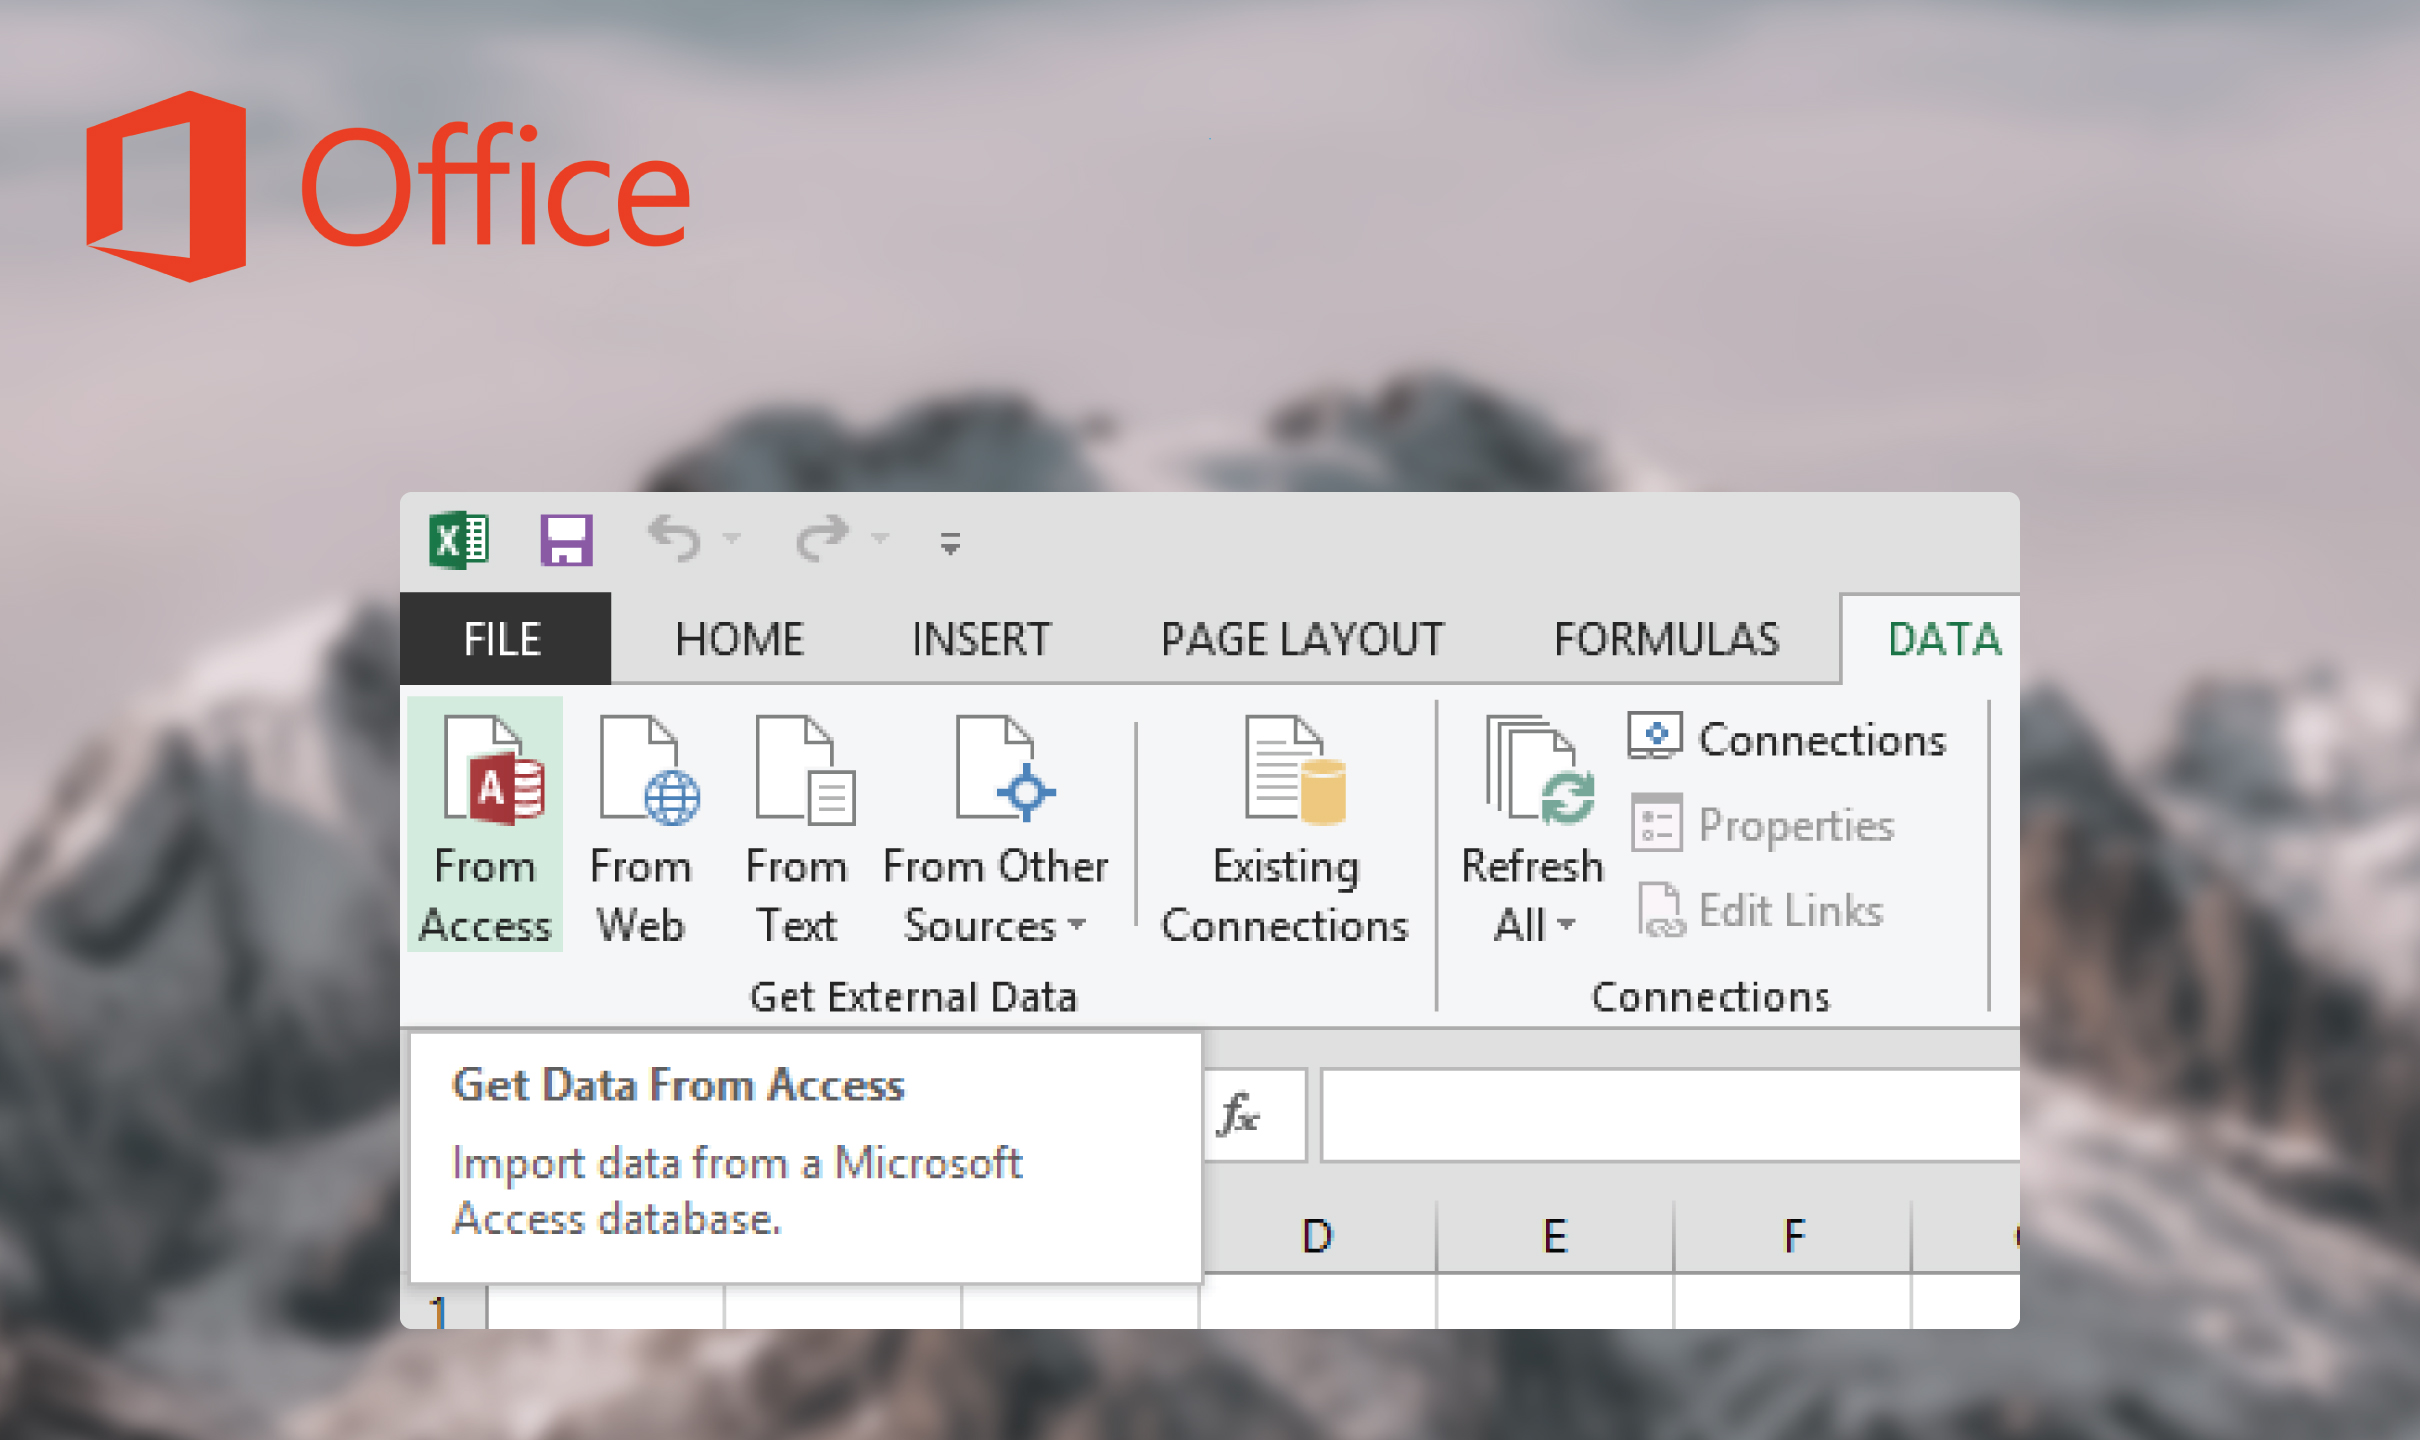
Task: Click the Refresh All icon
Action: (x=1540, y=770)
